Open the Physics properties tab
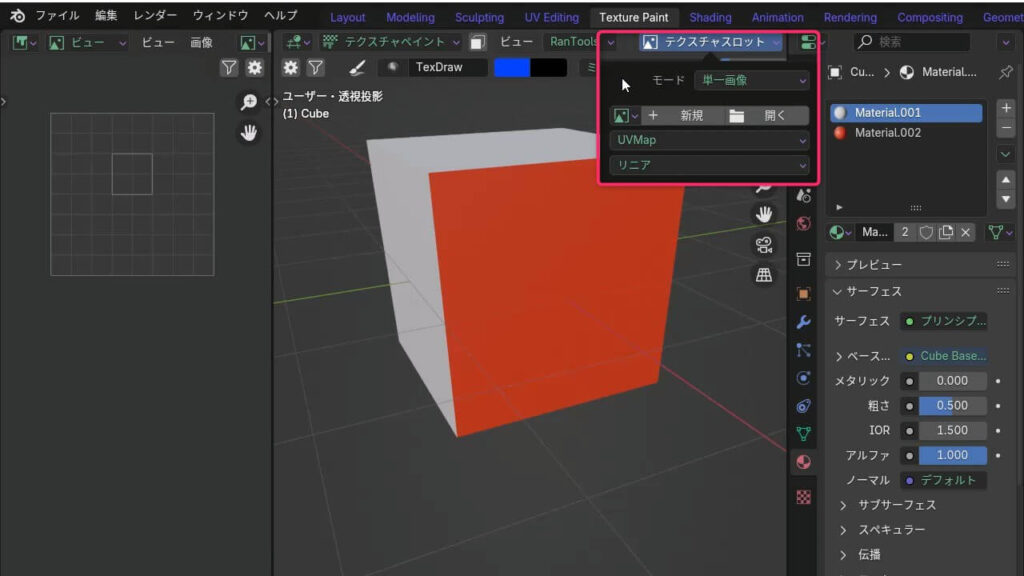The height and width of the screenshot is (576, 1024). [804, 378]
